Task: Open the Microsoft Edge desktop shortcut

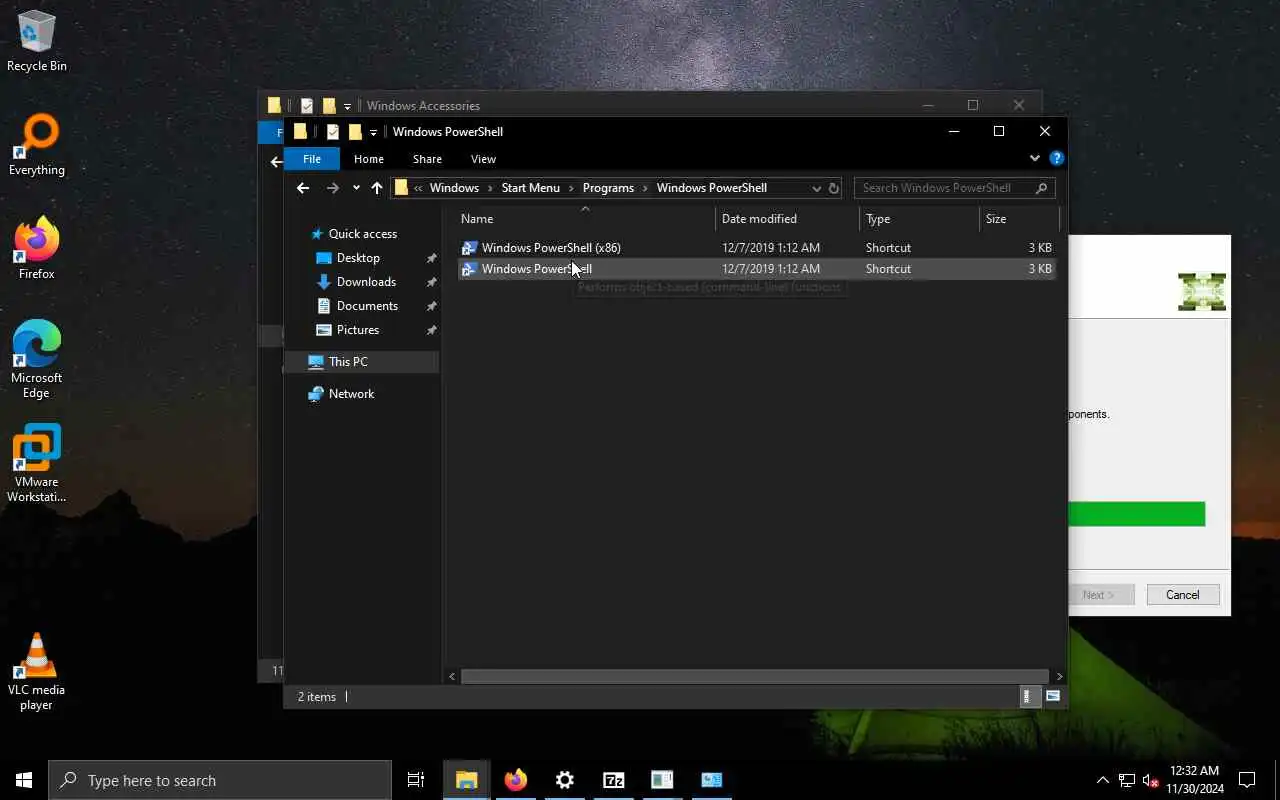Action: tap(37, 360)
